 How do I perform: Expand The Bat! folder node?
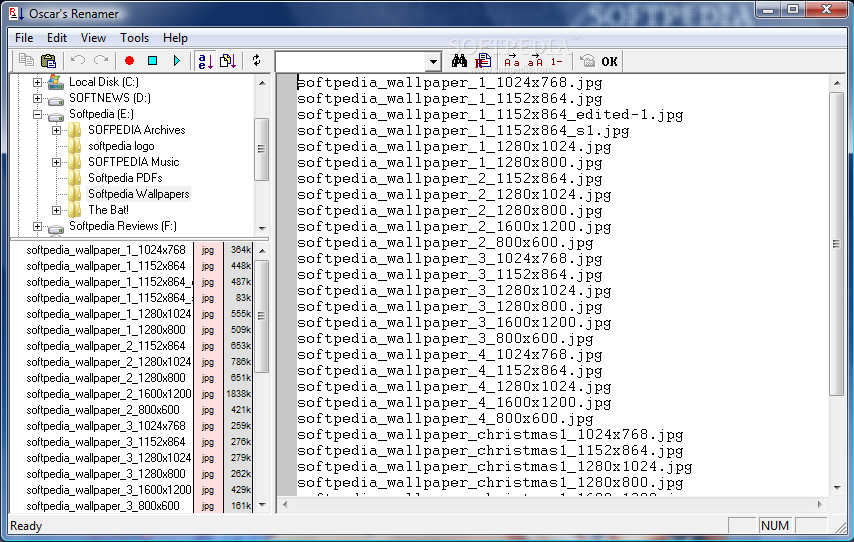pos(56,210)
